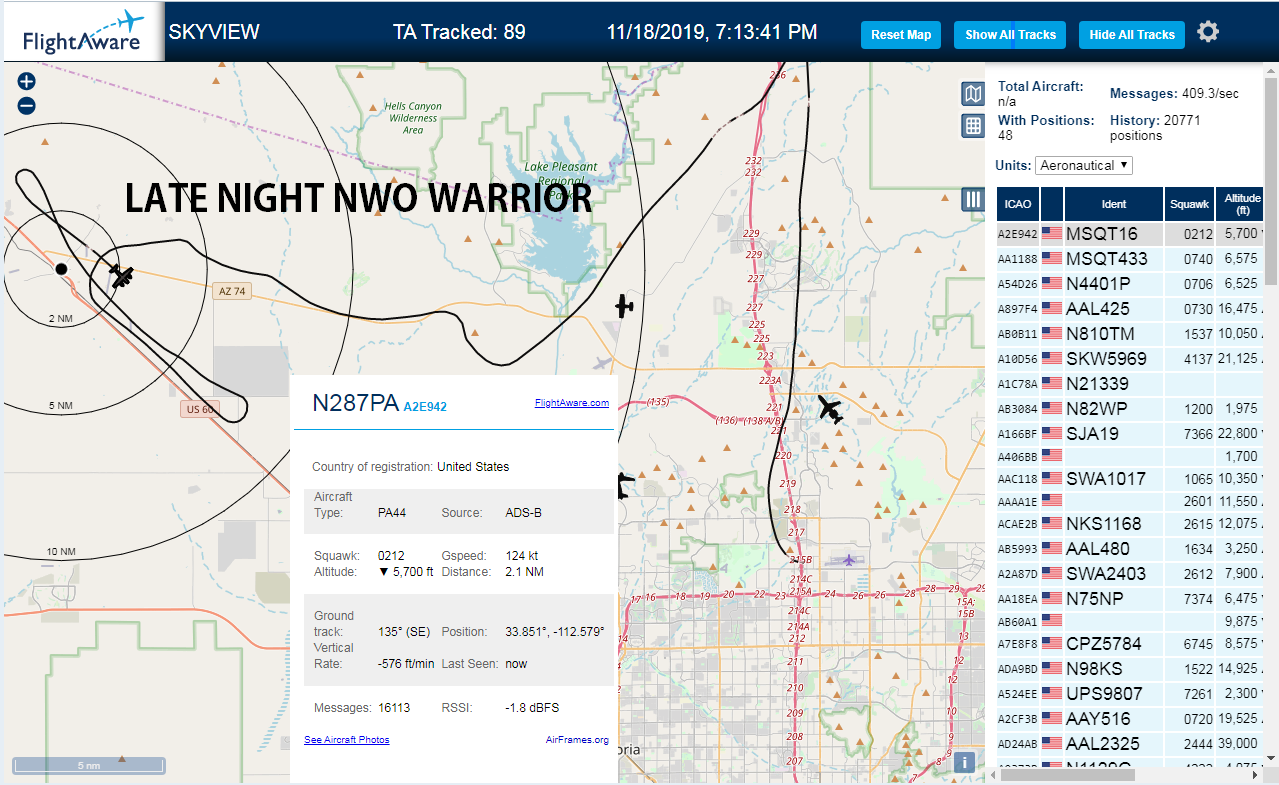
Task: Open AirFrames.org link
Action: coord(577,740)
